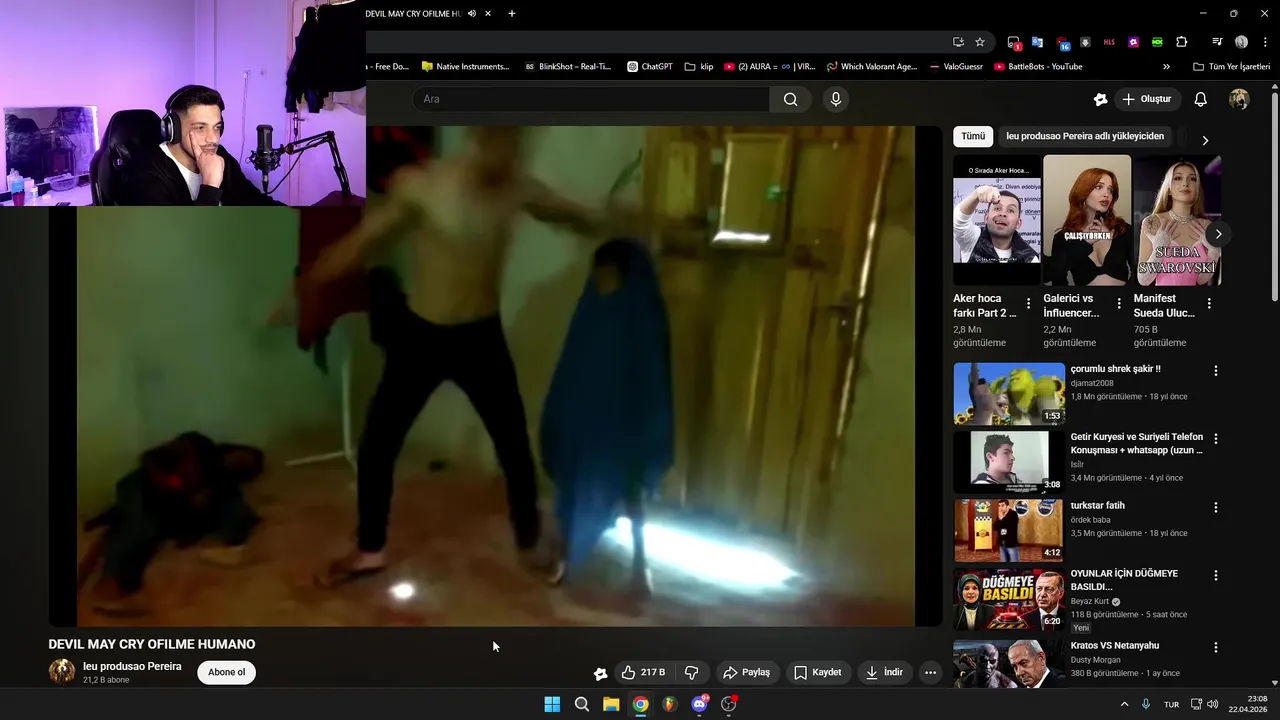
Task: Open the Chrome extensions puzzle icon
Action: [1182, 42]
